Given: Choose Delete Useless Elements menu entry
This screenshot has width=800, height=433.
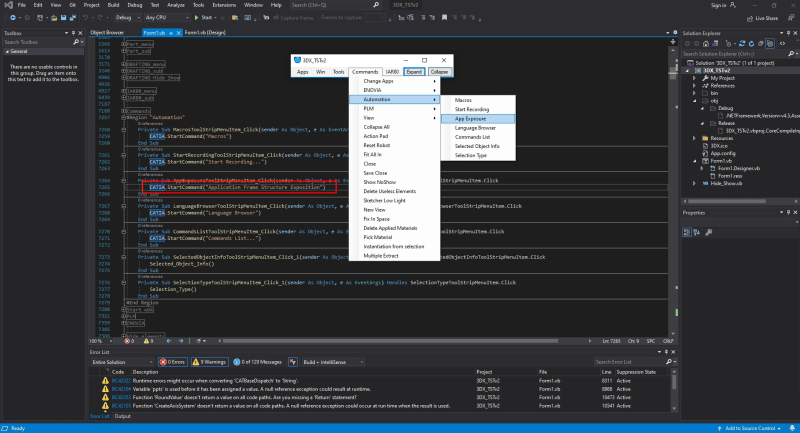Looking at the screenshot, I should tap(394, 191).
